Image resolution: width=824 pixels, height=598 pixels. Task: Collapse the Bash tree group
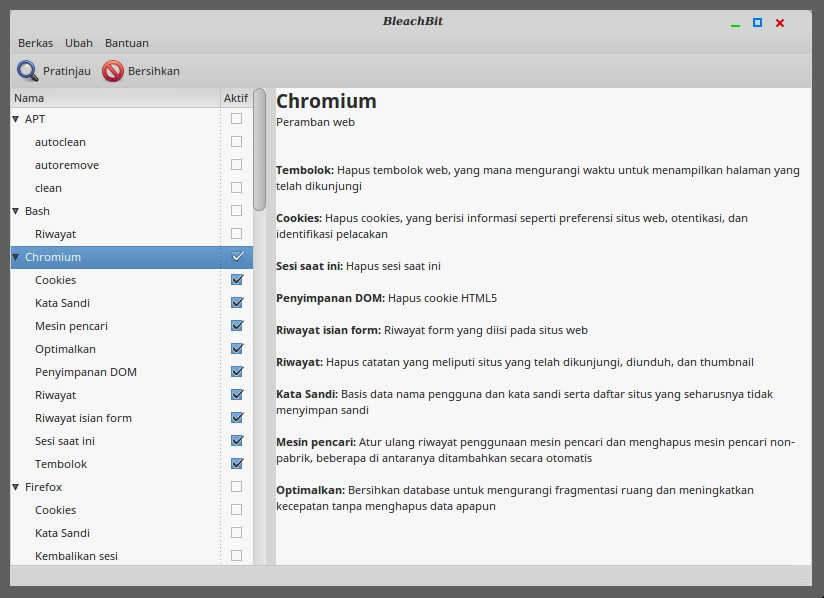[16, 211]
